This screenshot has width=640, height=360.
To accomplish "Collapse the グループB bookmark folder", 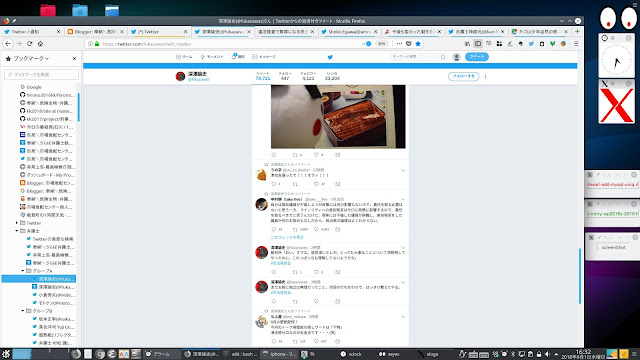I will (x=23, y=311).
